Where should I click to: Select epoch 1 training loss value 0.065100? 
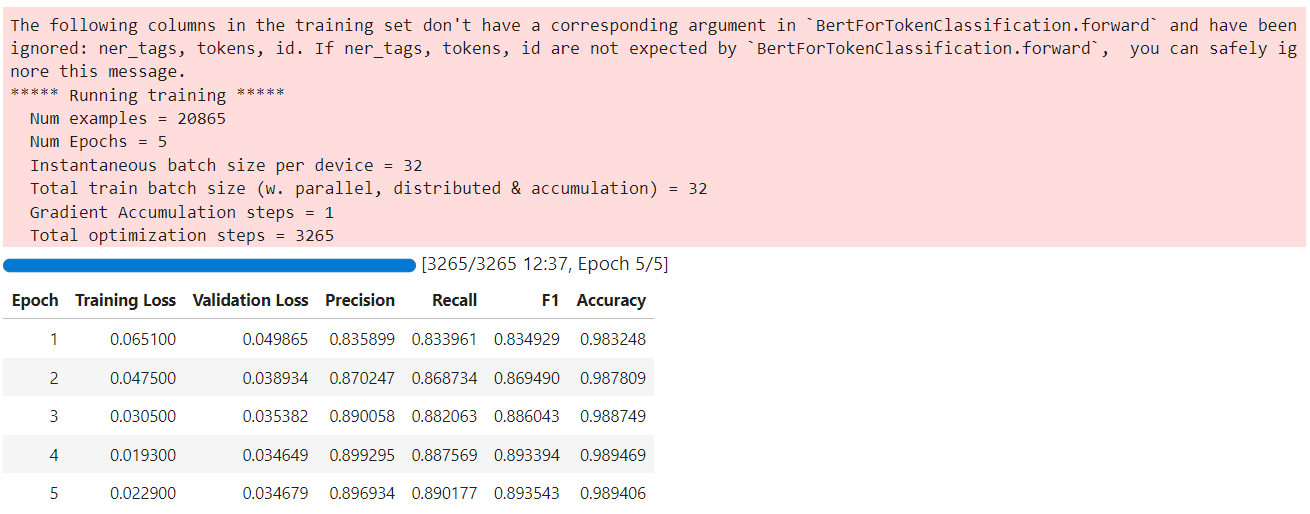(143, 339)
